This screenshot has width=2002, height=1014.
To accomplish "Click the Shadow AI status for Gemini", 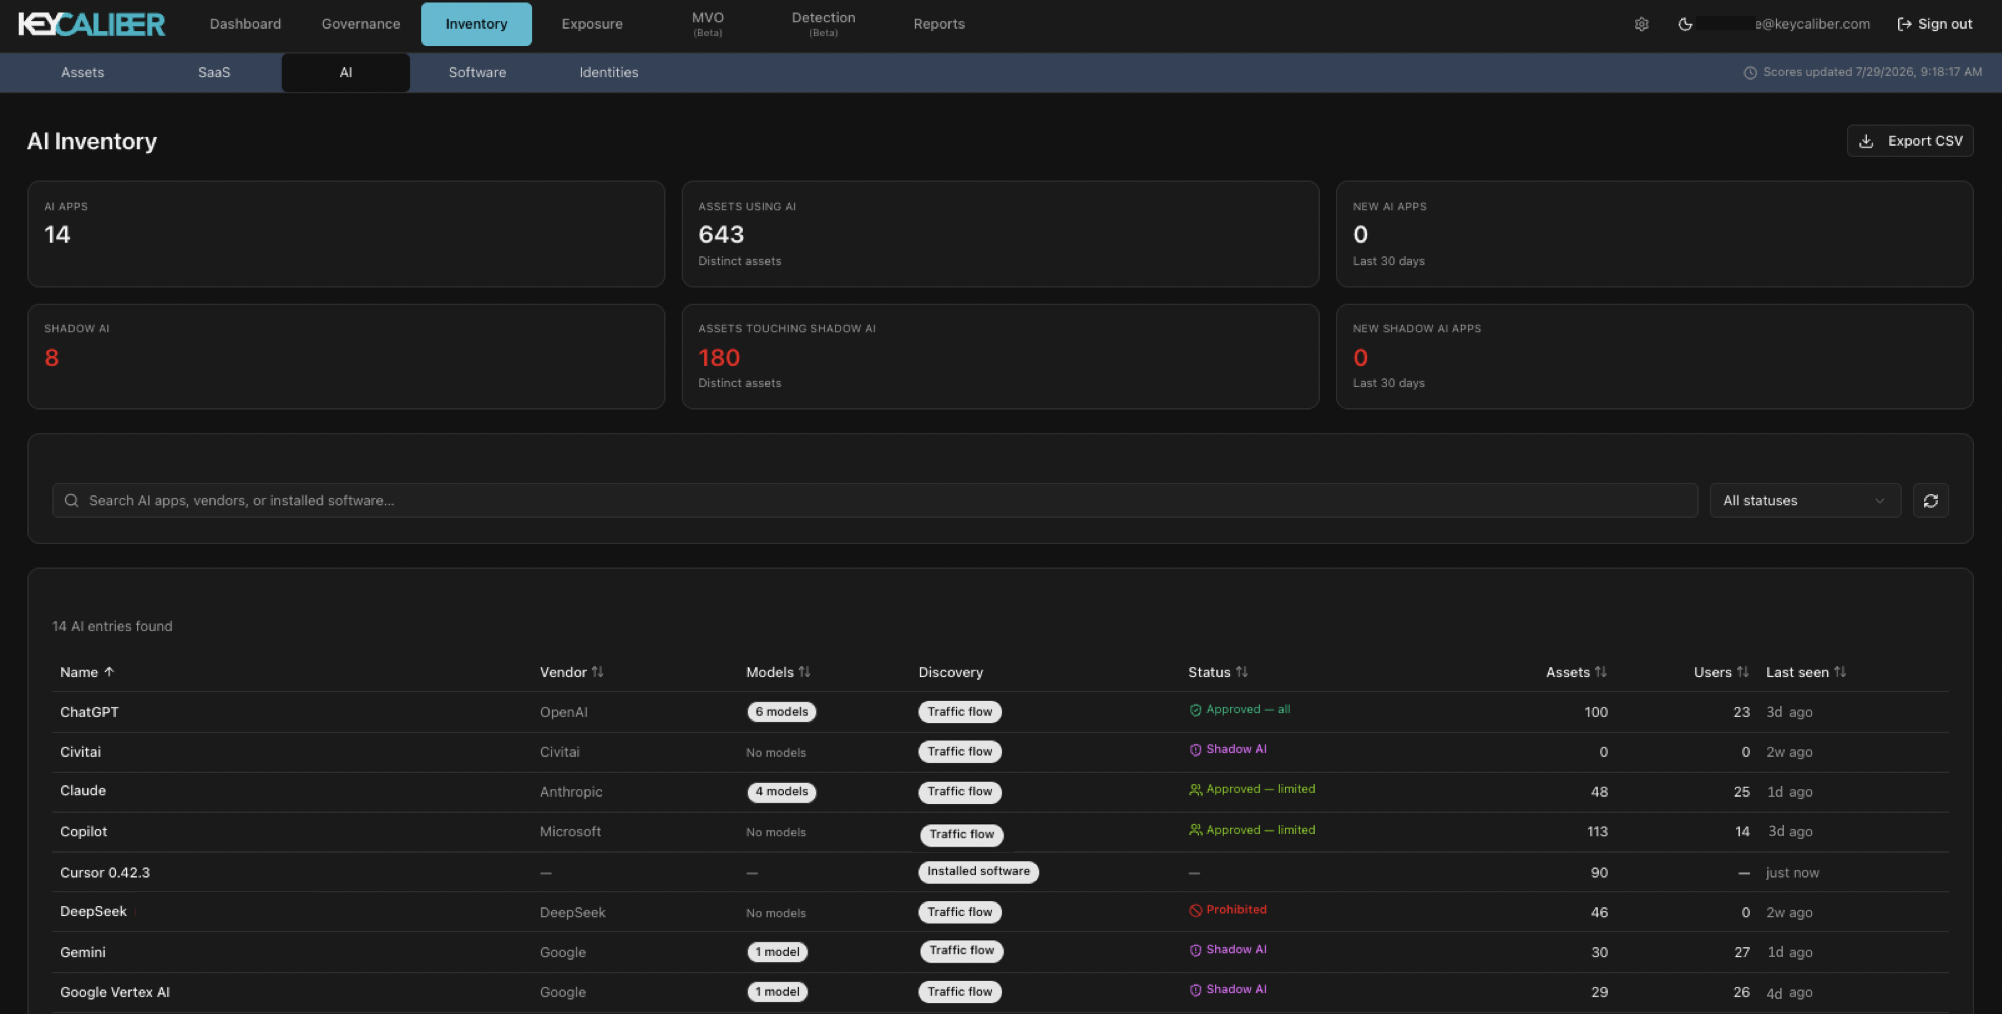I will pyautogui.click(x=1228, y=950).
